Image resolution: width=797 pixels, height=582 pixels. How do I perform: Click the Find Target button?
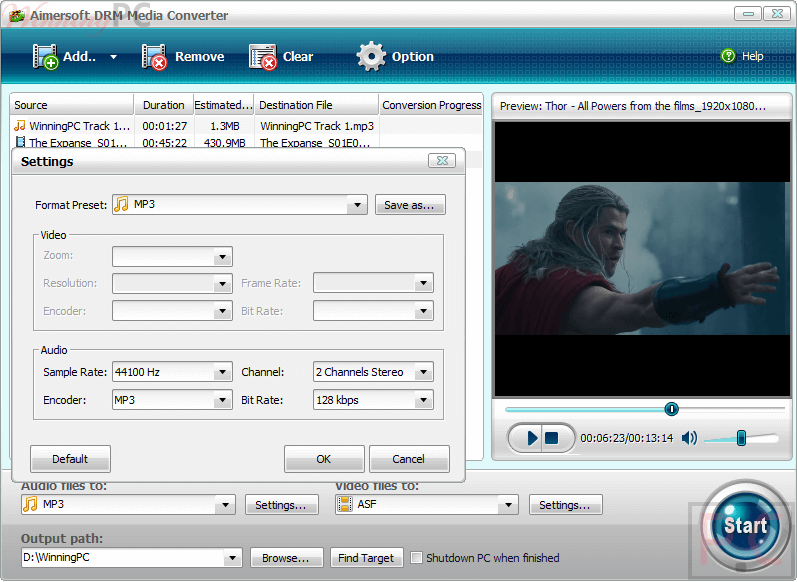coord(366,558)
